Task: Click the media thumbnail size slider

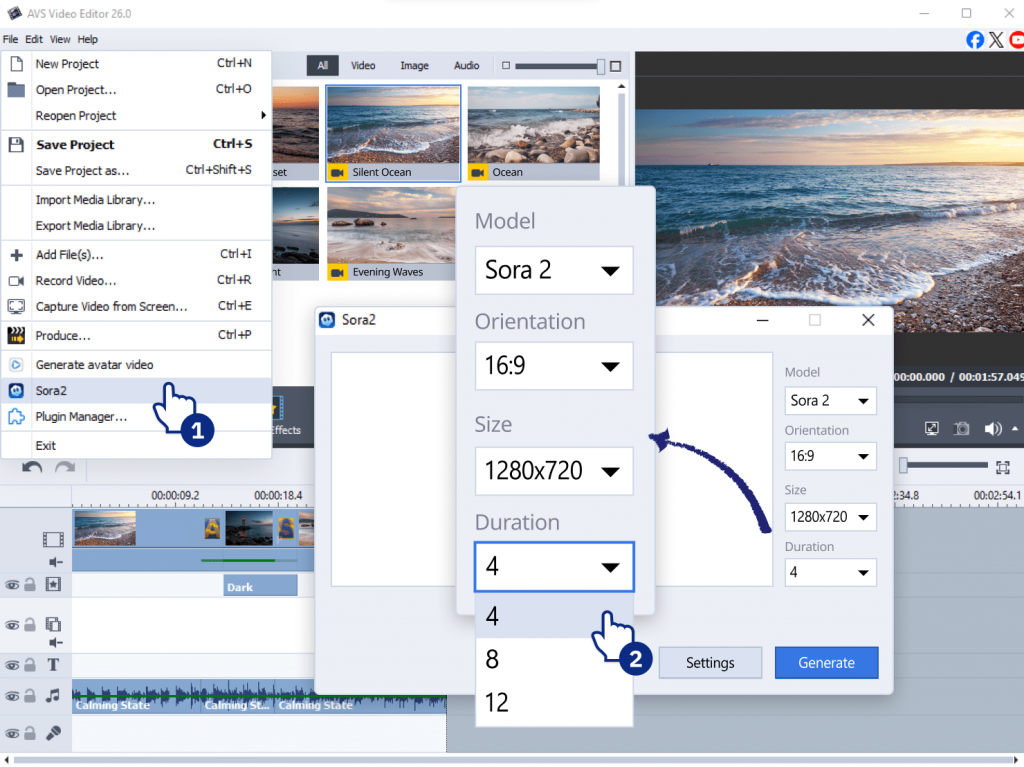Action: [x=560, y=66]
